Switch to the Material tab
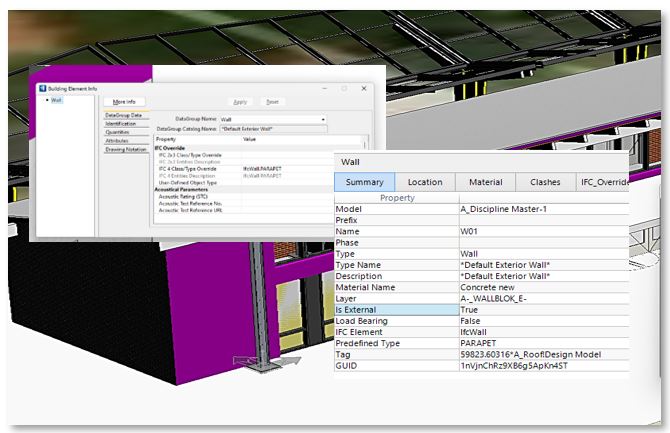This screenshot has height=433, width=670. 485,182
